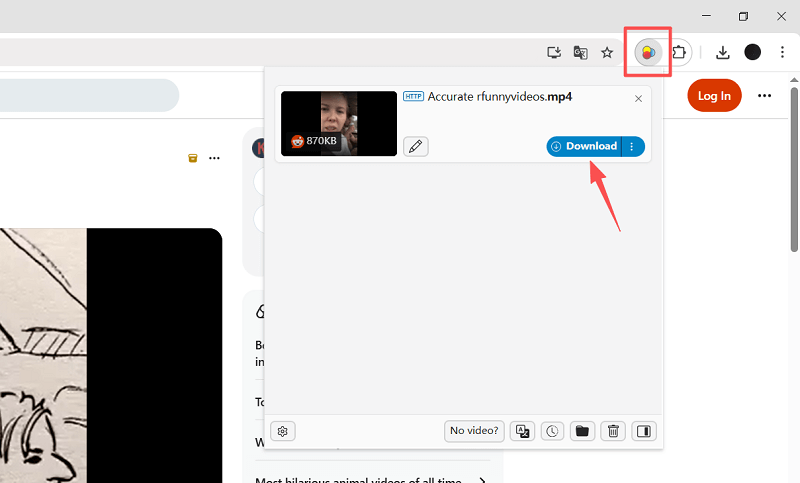This screenshot has height=483, width=800.
Task: Bookmark this page with the star icon
Action: click(607, 52)
